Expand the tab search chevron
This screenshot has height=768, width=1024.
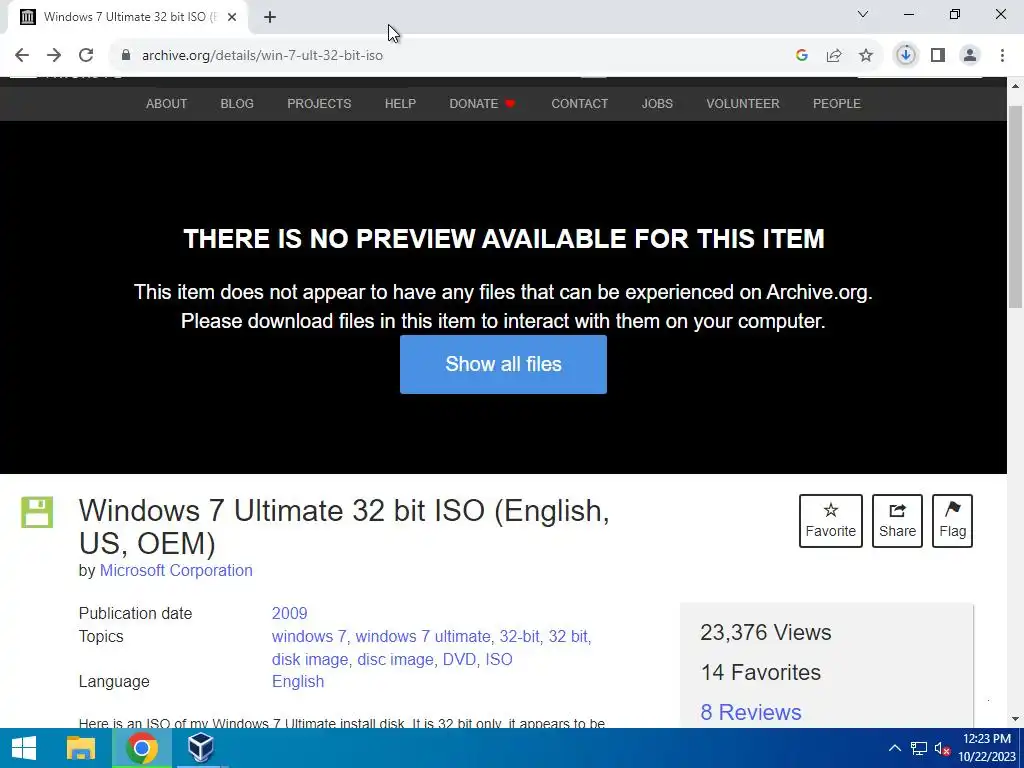pos(863,14)
